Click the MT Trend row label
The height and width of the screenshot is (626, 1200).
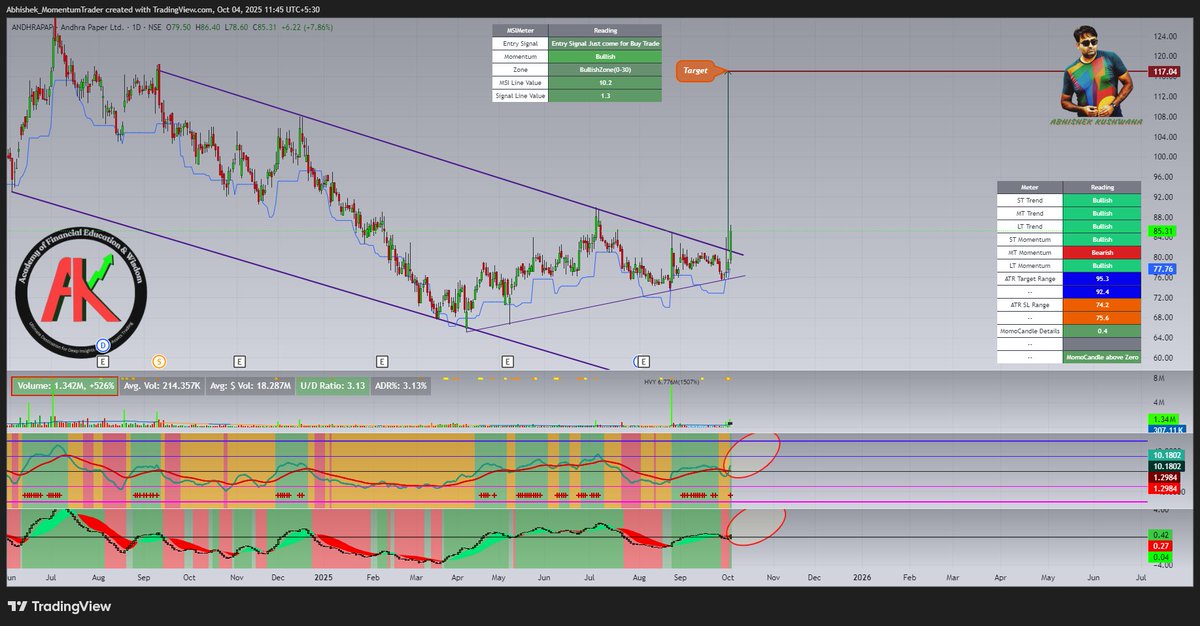[x=1029, y=213]
